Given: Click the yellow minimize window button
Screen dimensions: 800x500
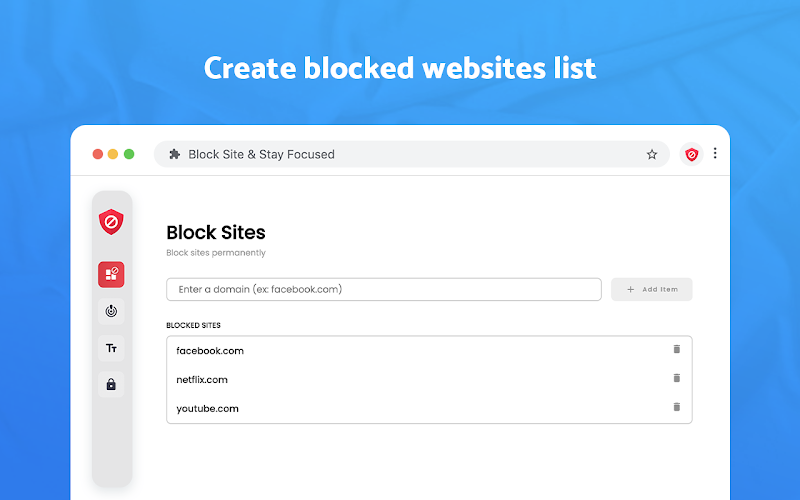Looking at the screenshot, I should click(113, 154).
